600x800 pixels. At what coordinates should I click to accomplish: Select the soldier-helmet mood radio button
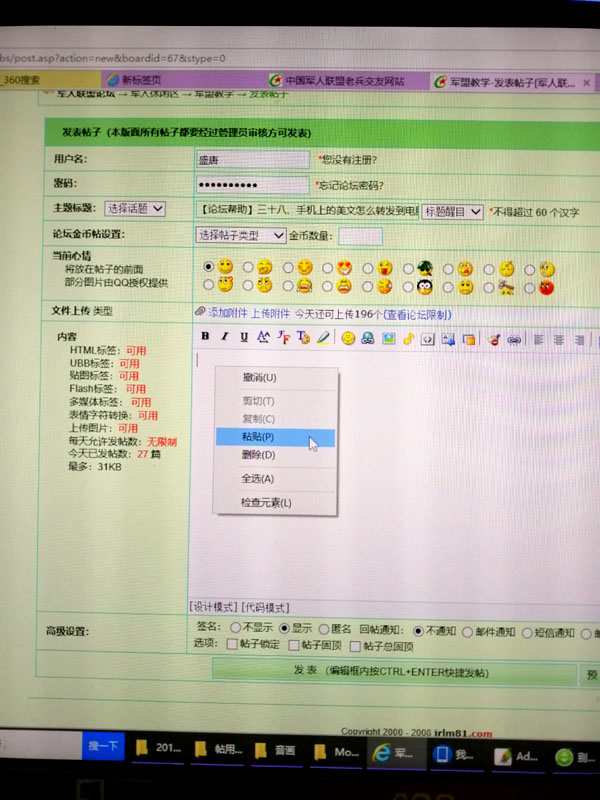pyautogui.click(x=408, y=268)
